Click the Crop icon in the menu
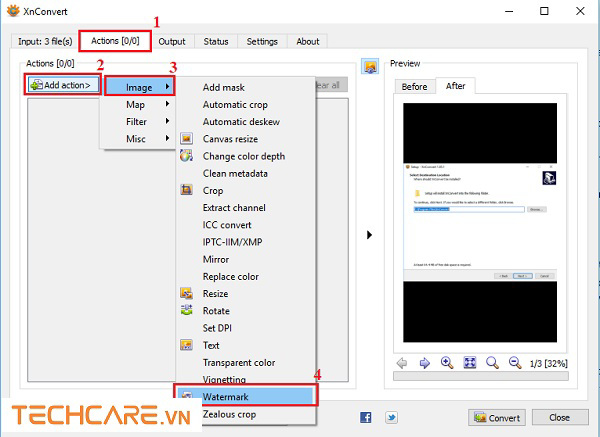This screenshot has height=437, width=600. point(186,190)
